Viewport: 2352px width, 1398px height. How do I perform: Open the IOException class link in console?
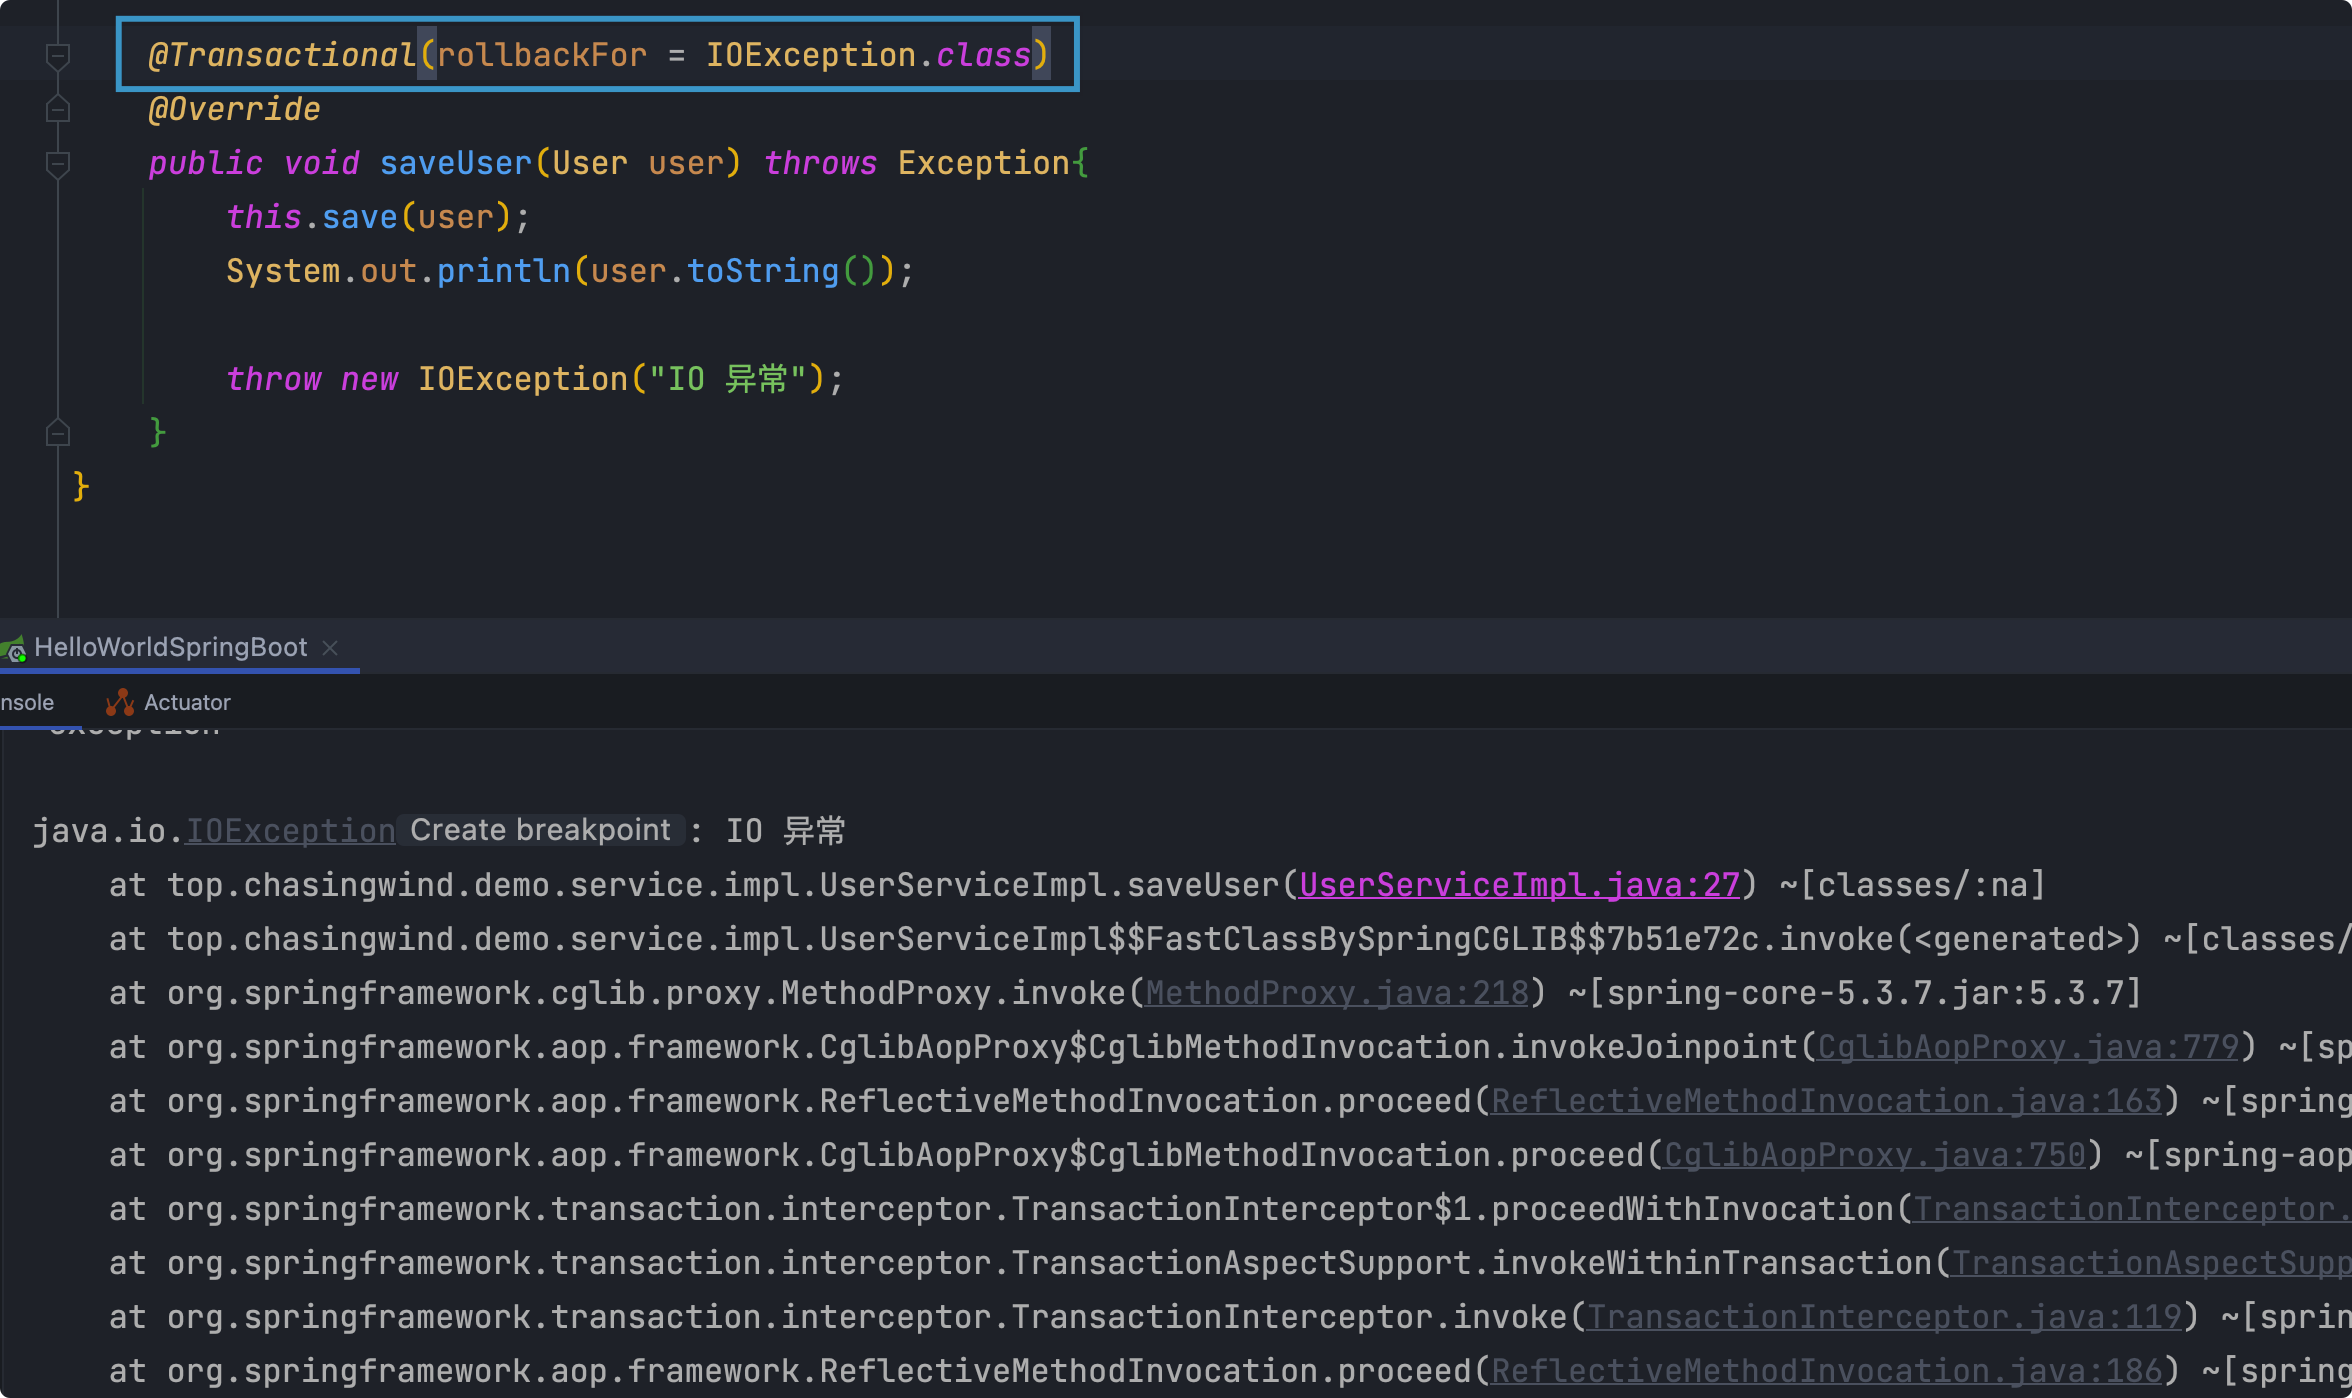(x=290, y=831)
